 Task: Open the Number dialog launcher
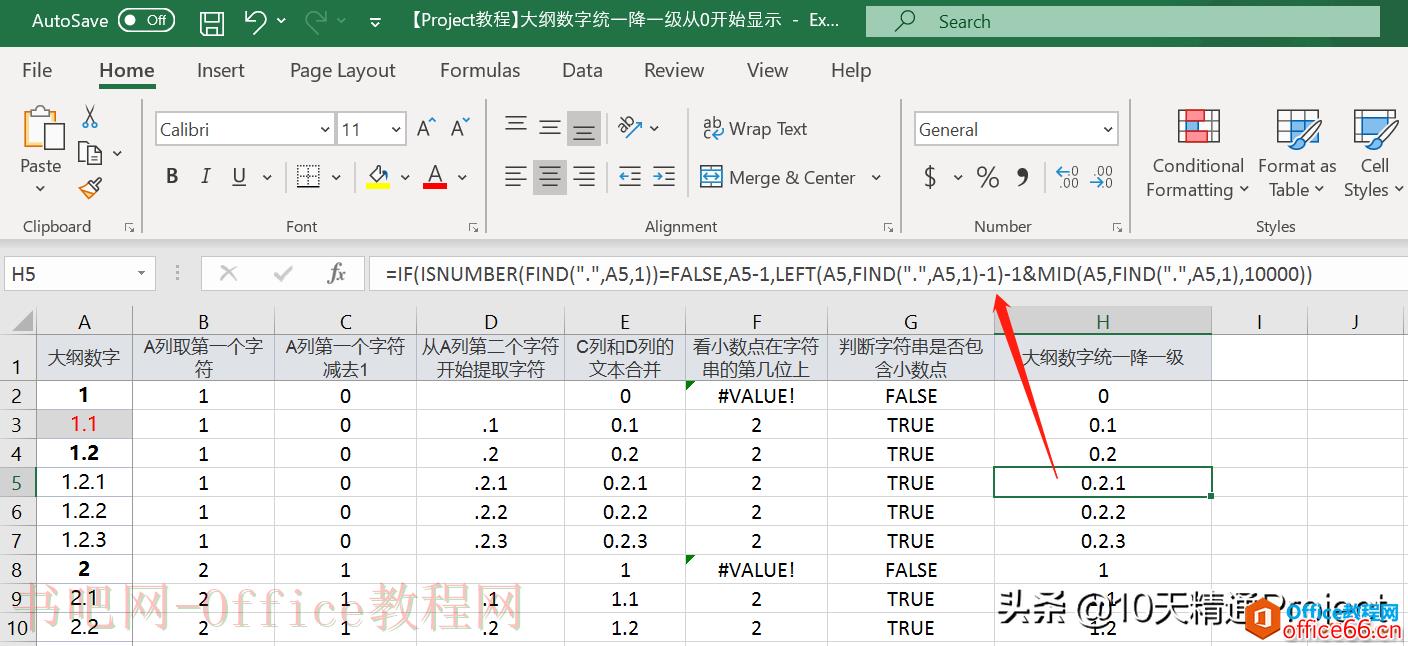click(1117, 228)
